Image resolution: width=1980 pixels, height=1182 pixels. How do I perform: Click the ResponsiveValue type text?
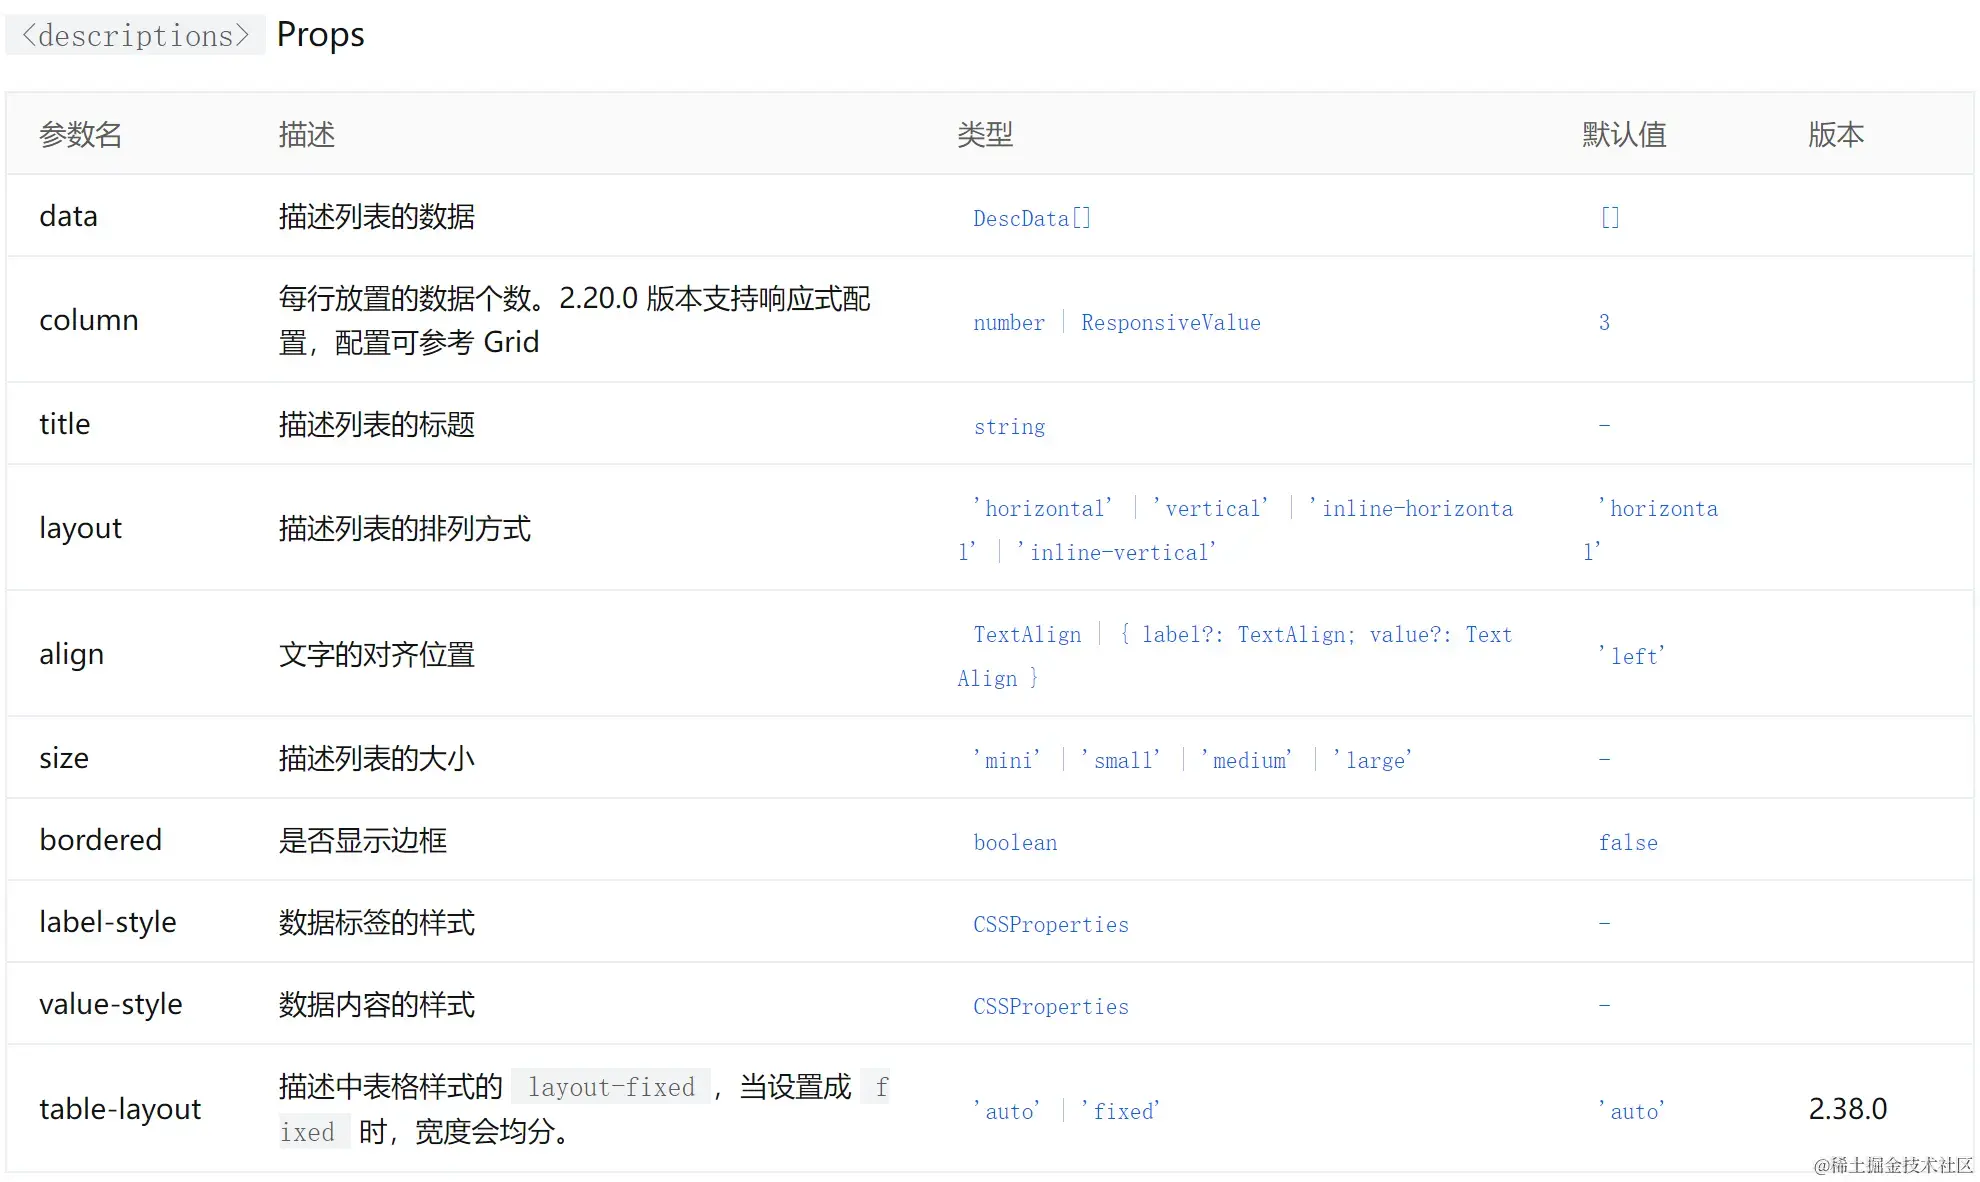(1170, 322)
